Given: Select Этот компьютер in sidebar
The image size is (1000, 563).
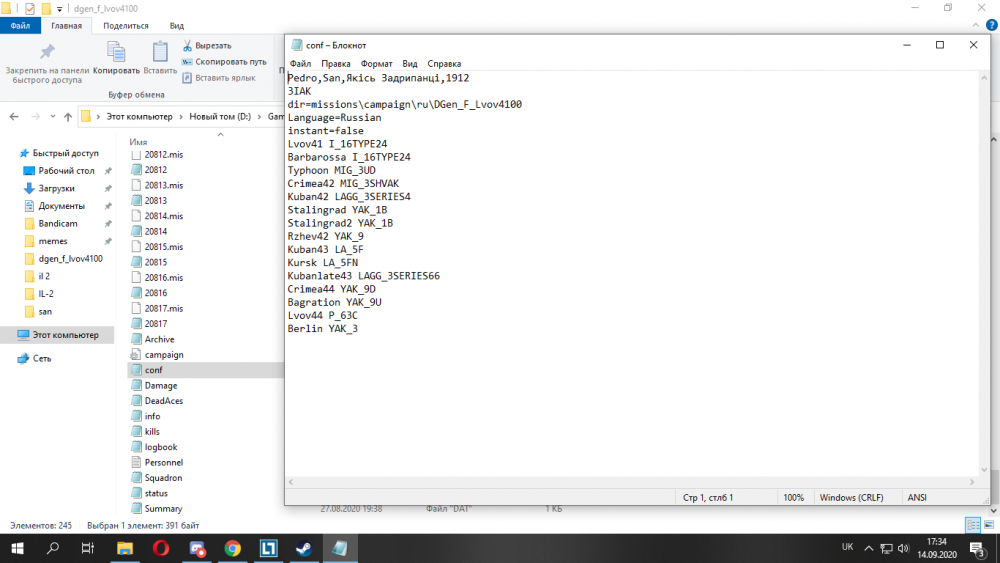Looking at the screenshot, I should (58, 335).
